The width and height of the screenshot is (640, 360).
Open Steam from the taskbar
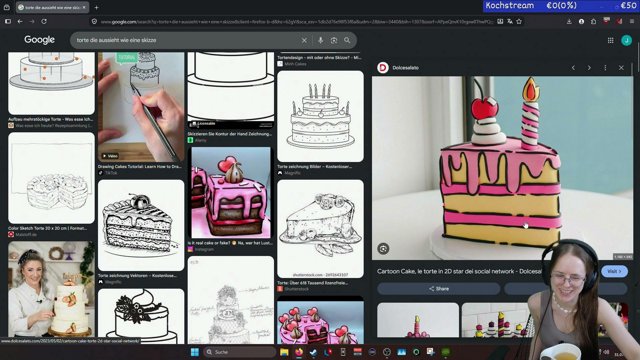[x=313, y=352]
